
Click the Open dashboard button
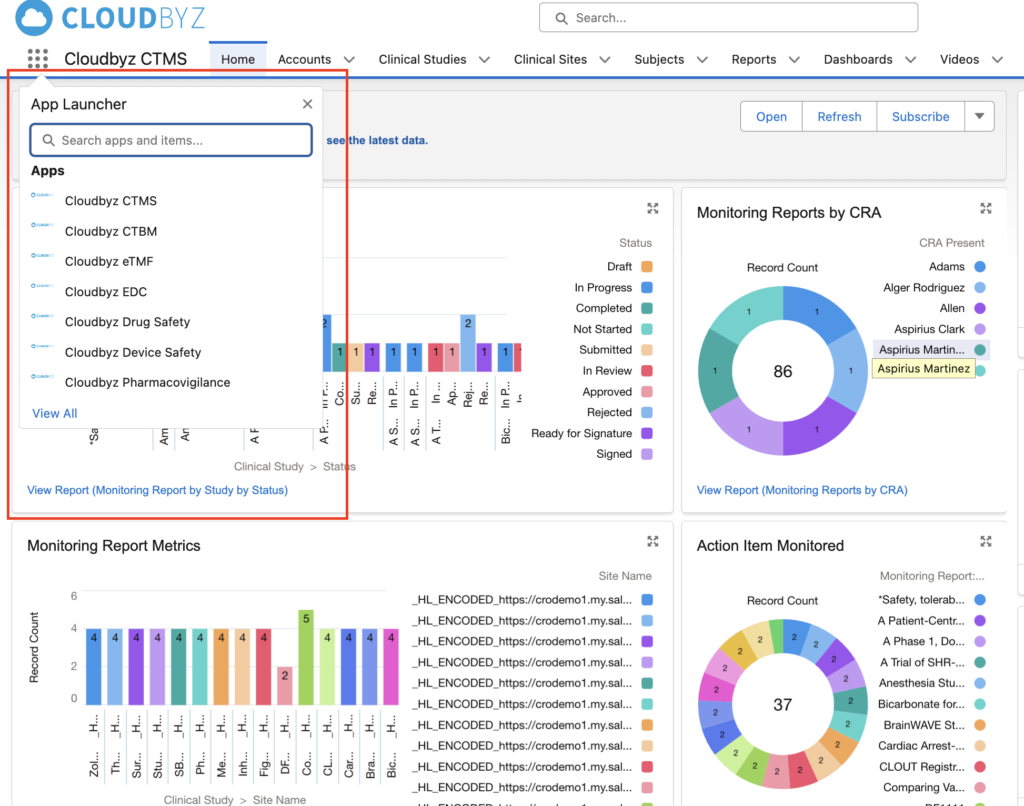(771, 116)
